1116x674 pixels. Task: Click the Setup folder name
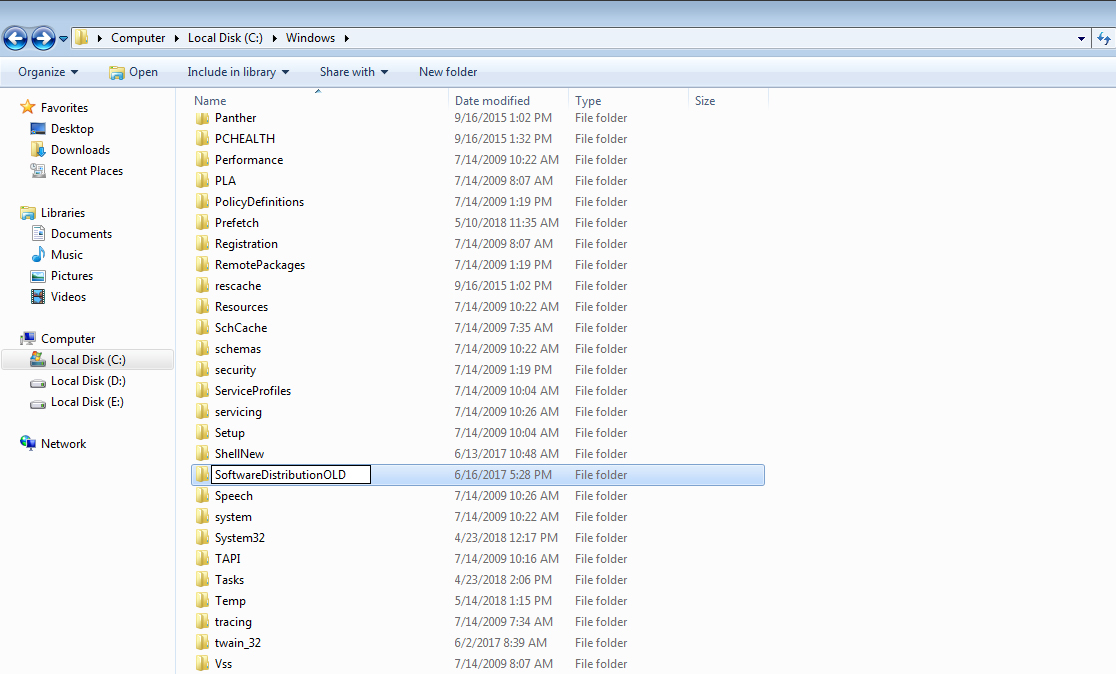230,433
